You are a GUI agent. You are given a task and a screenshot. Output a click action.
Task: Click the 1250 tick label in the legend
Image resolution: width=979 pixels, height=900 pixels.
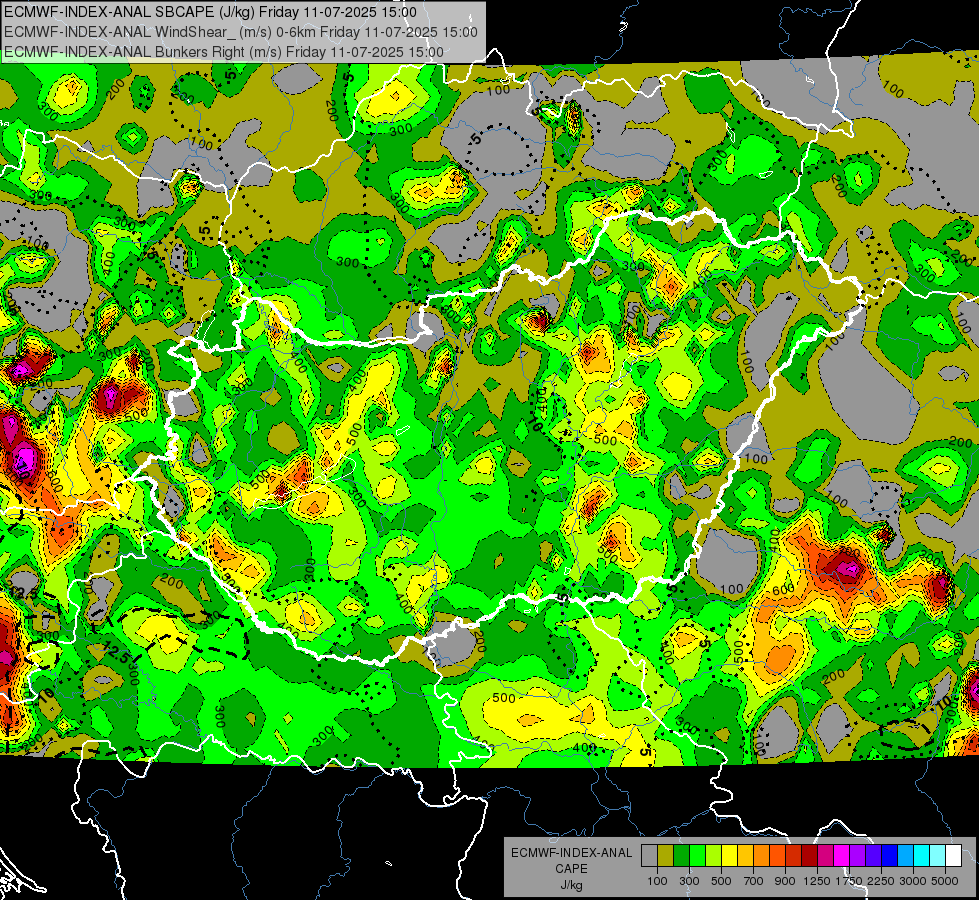pyautogui.click(x=817, y=881)
